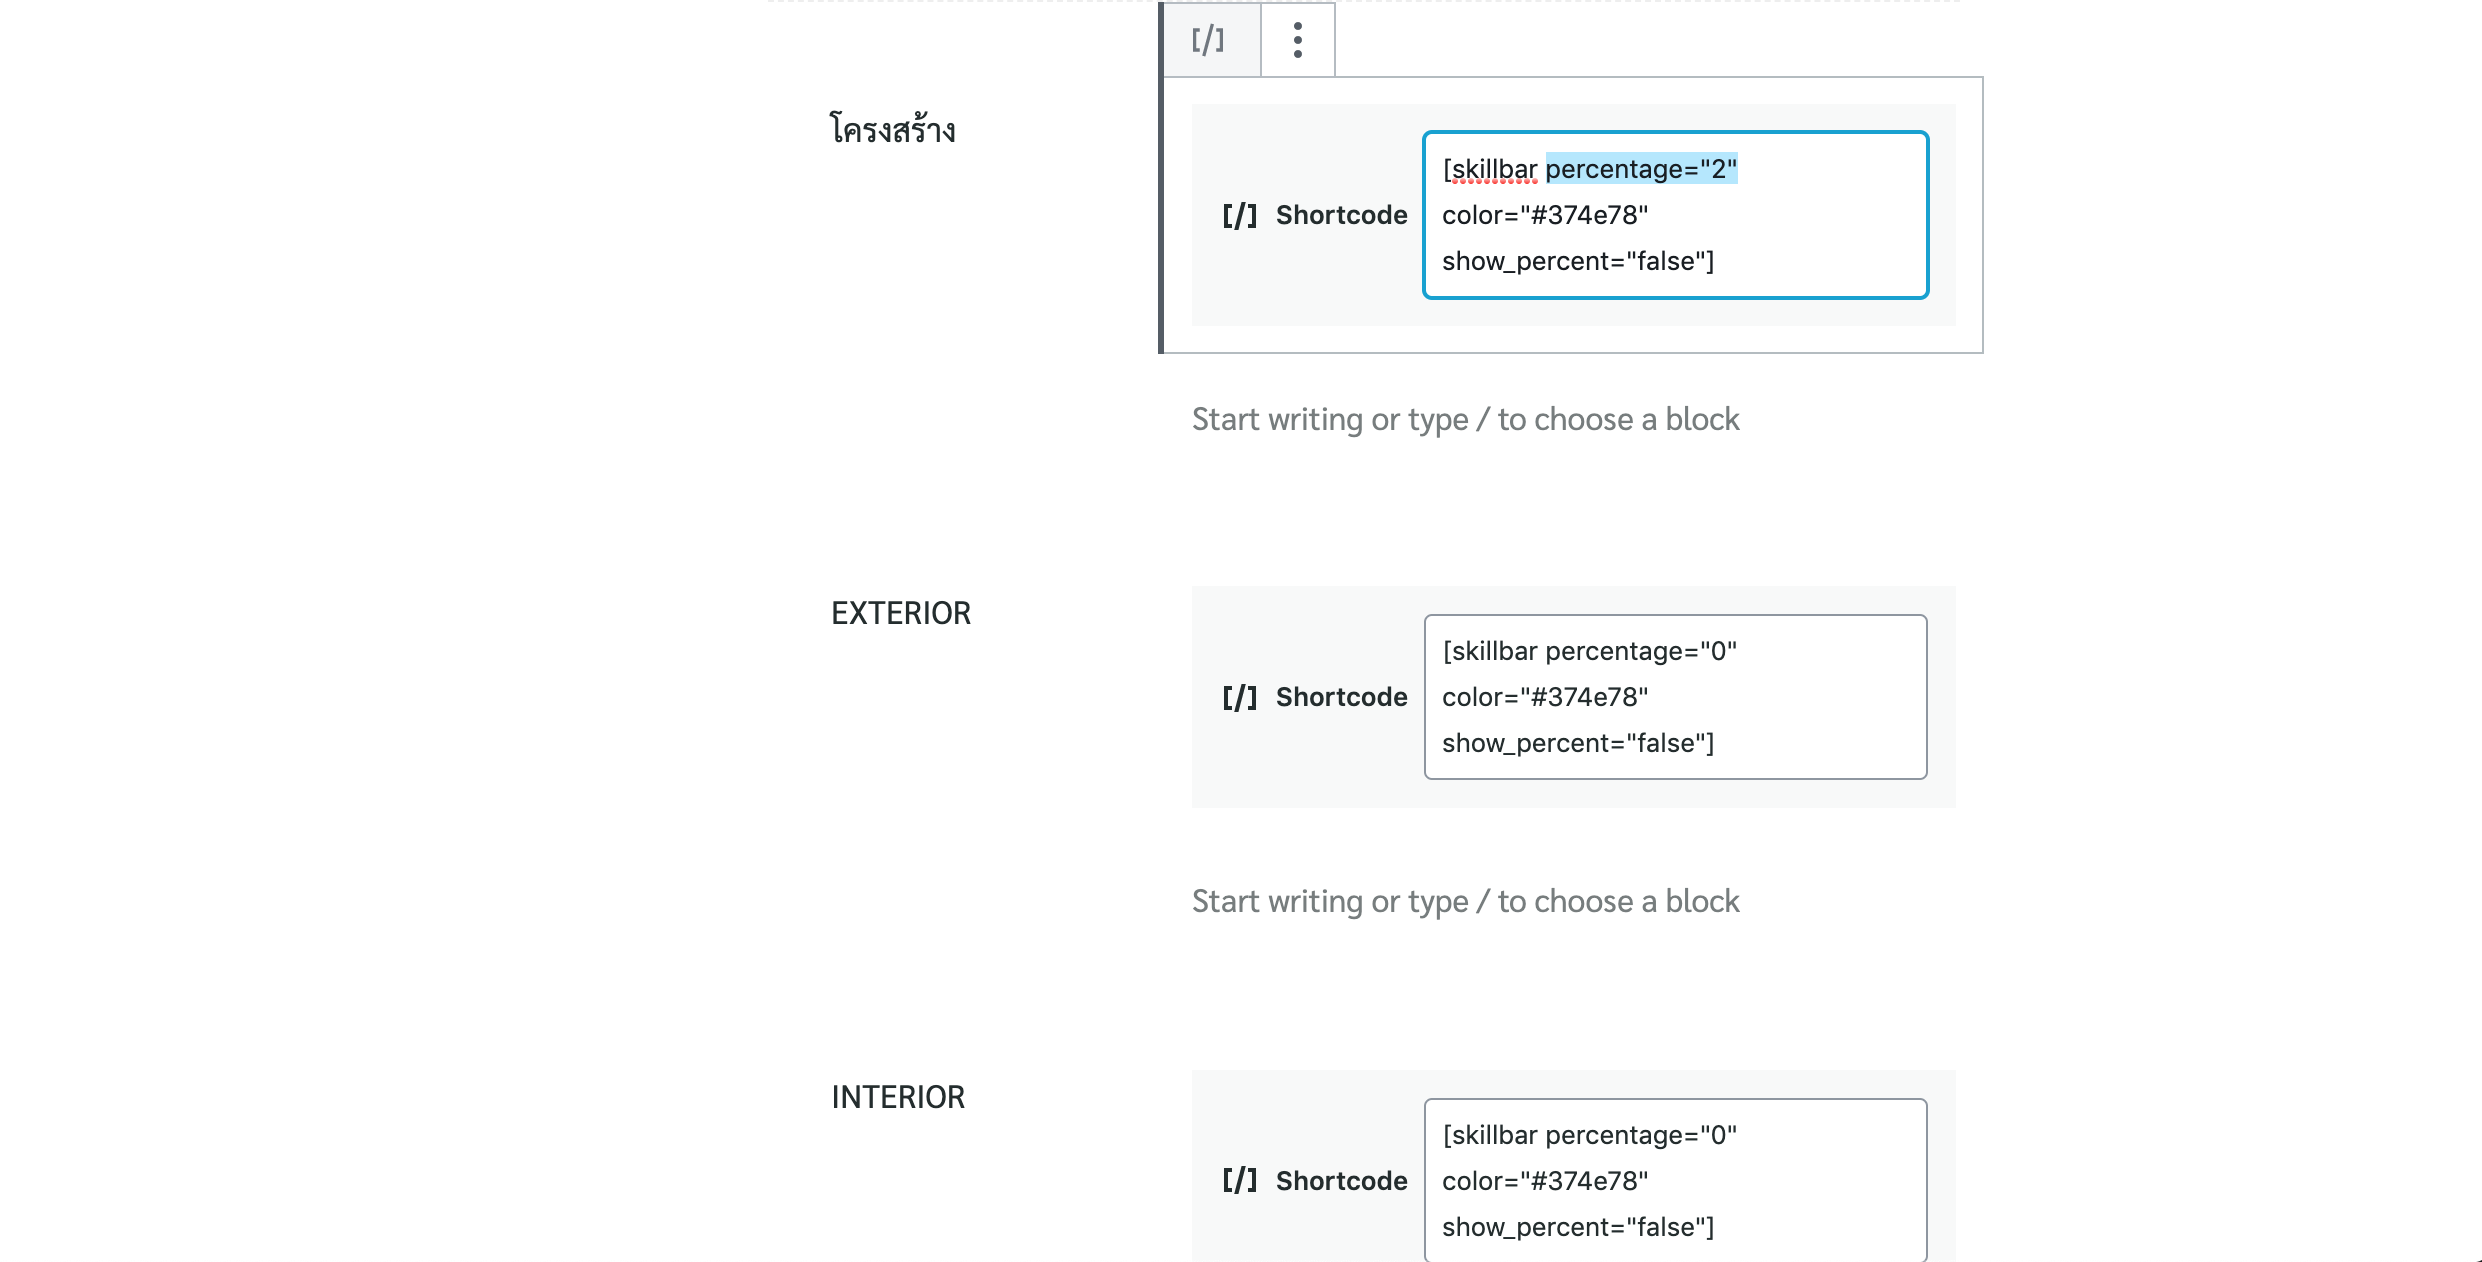
Task: Click the empty paragraph placeholder above INTERIOR
Action: pos(1465,901)
